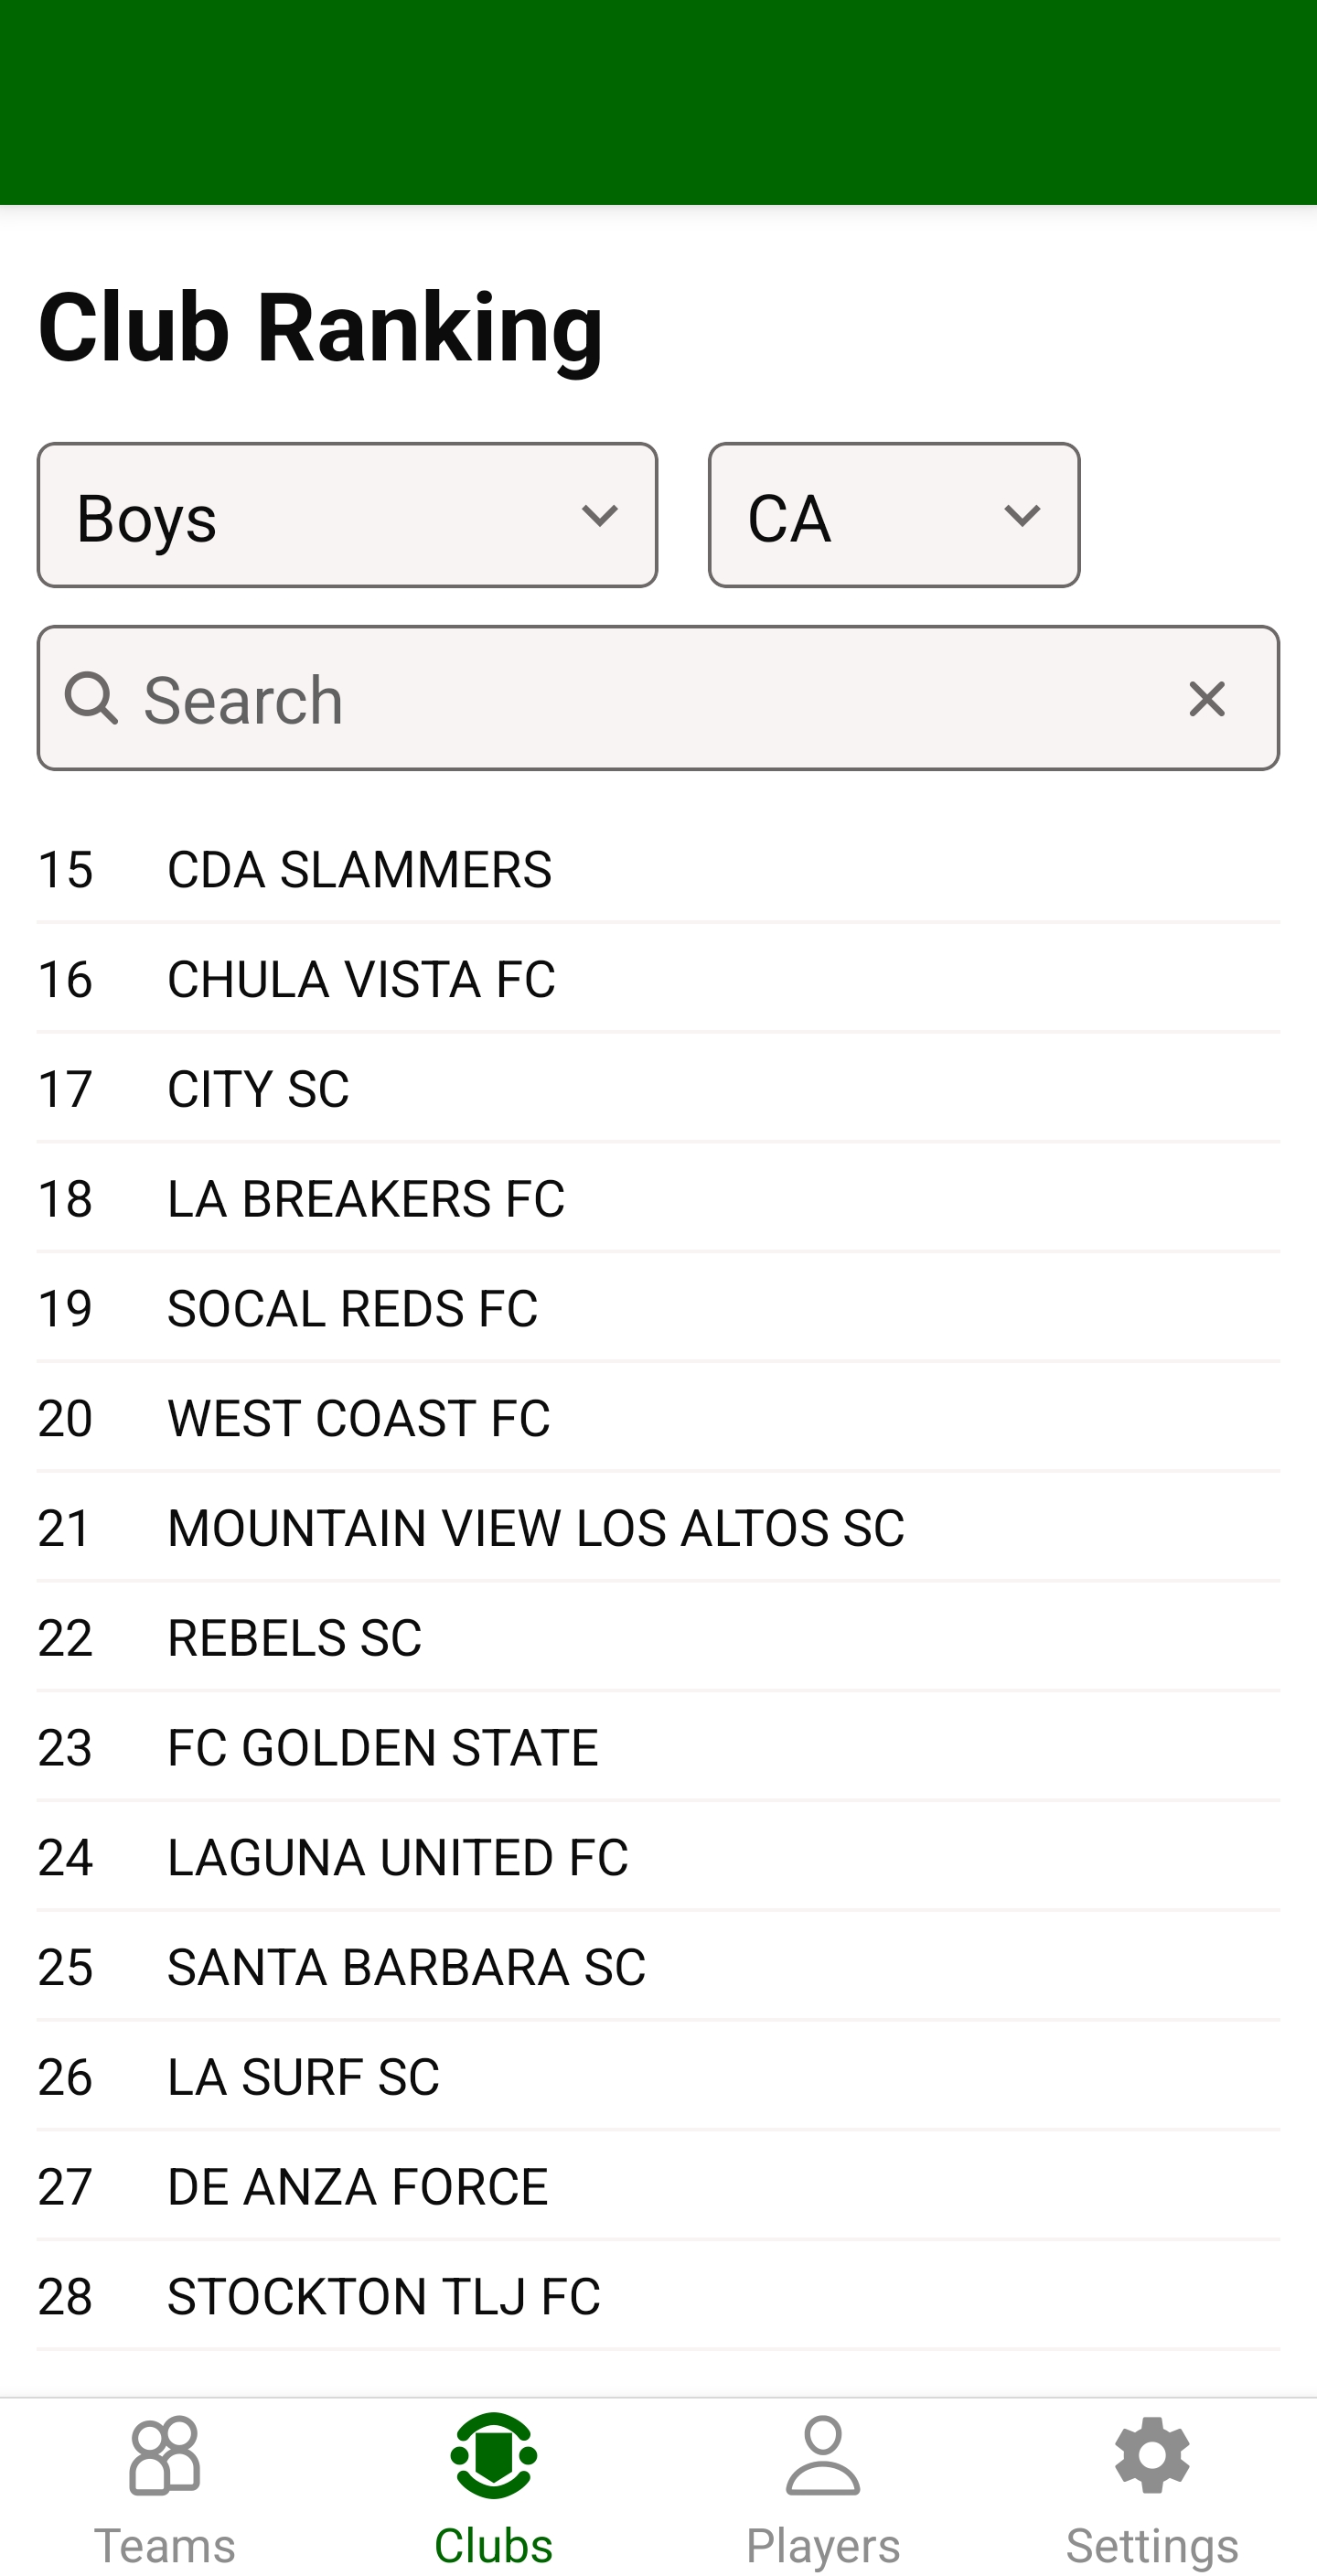Select SANTA BARBARA SC row
Screen dimensions: 1317x2576
pos(658,1966)
